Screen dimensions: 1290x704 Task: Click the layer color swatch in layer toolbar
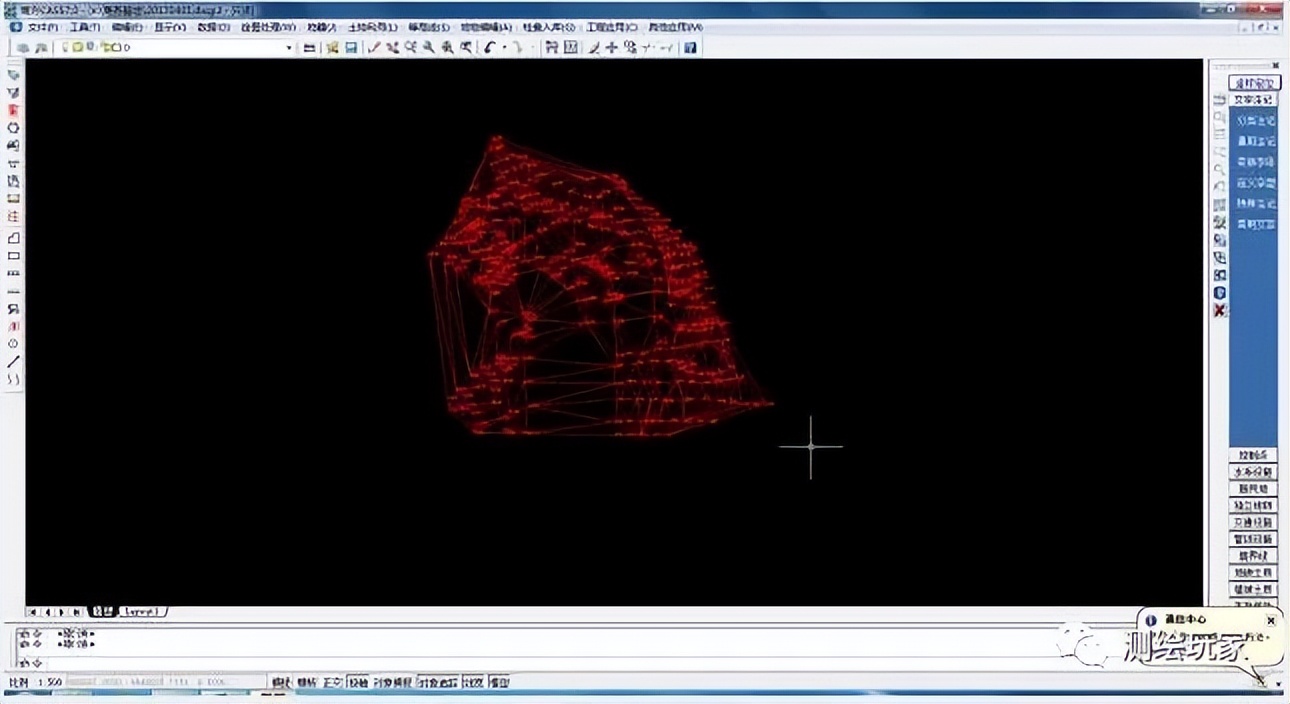pos(115,47)
